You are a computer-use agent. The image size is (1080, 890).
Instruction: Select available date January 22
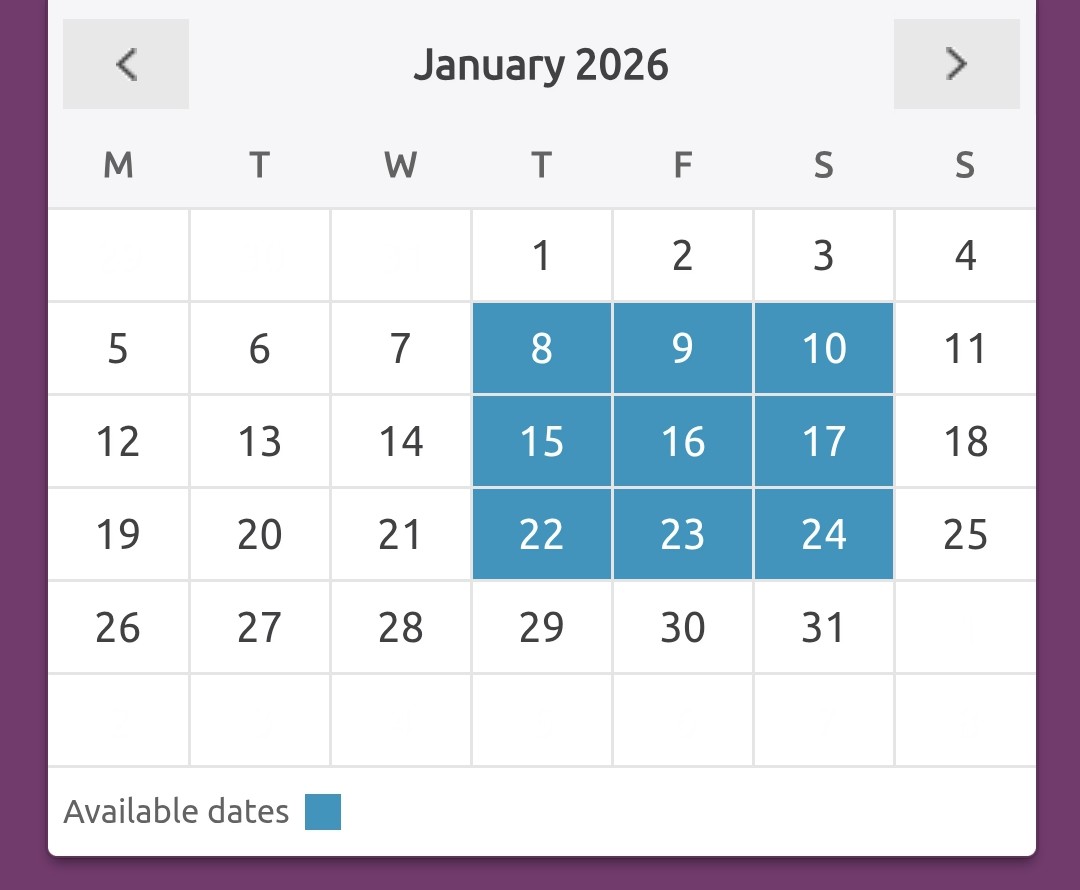(542, 535)
